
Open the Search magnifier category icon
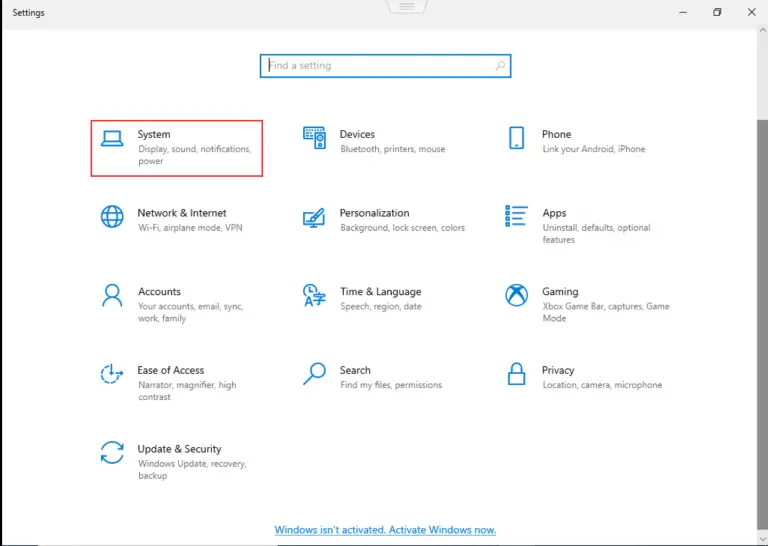tap(314, 374)
